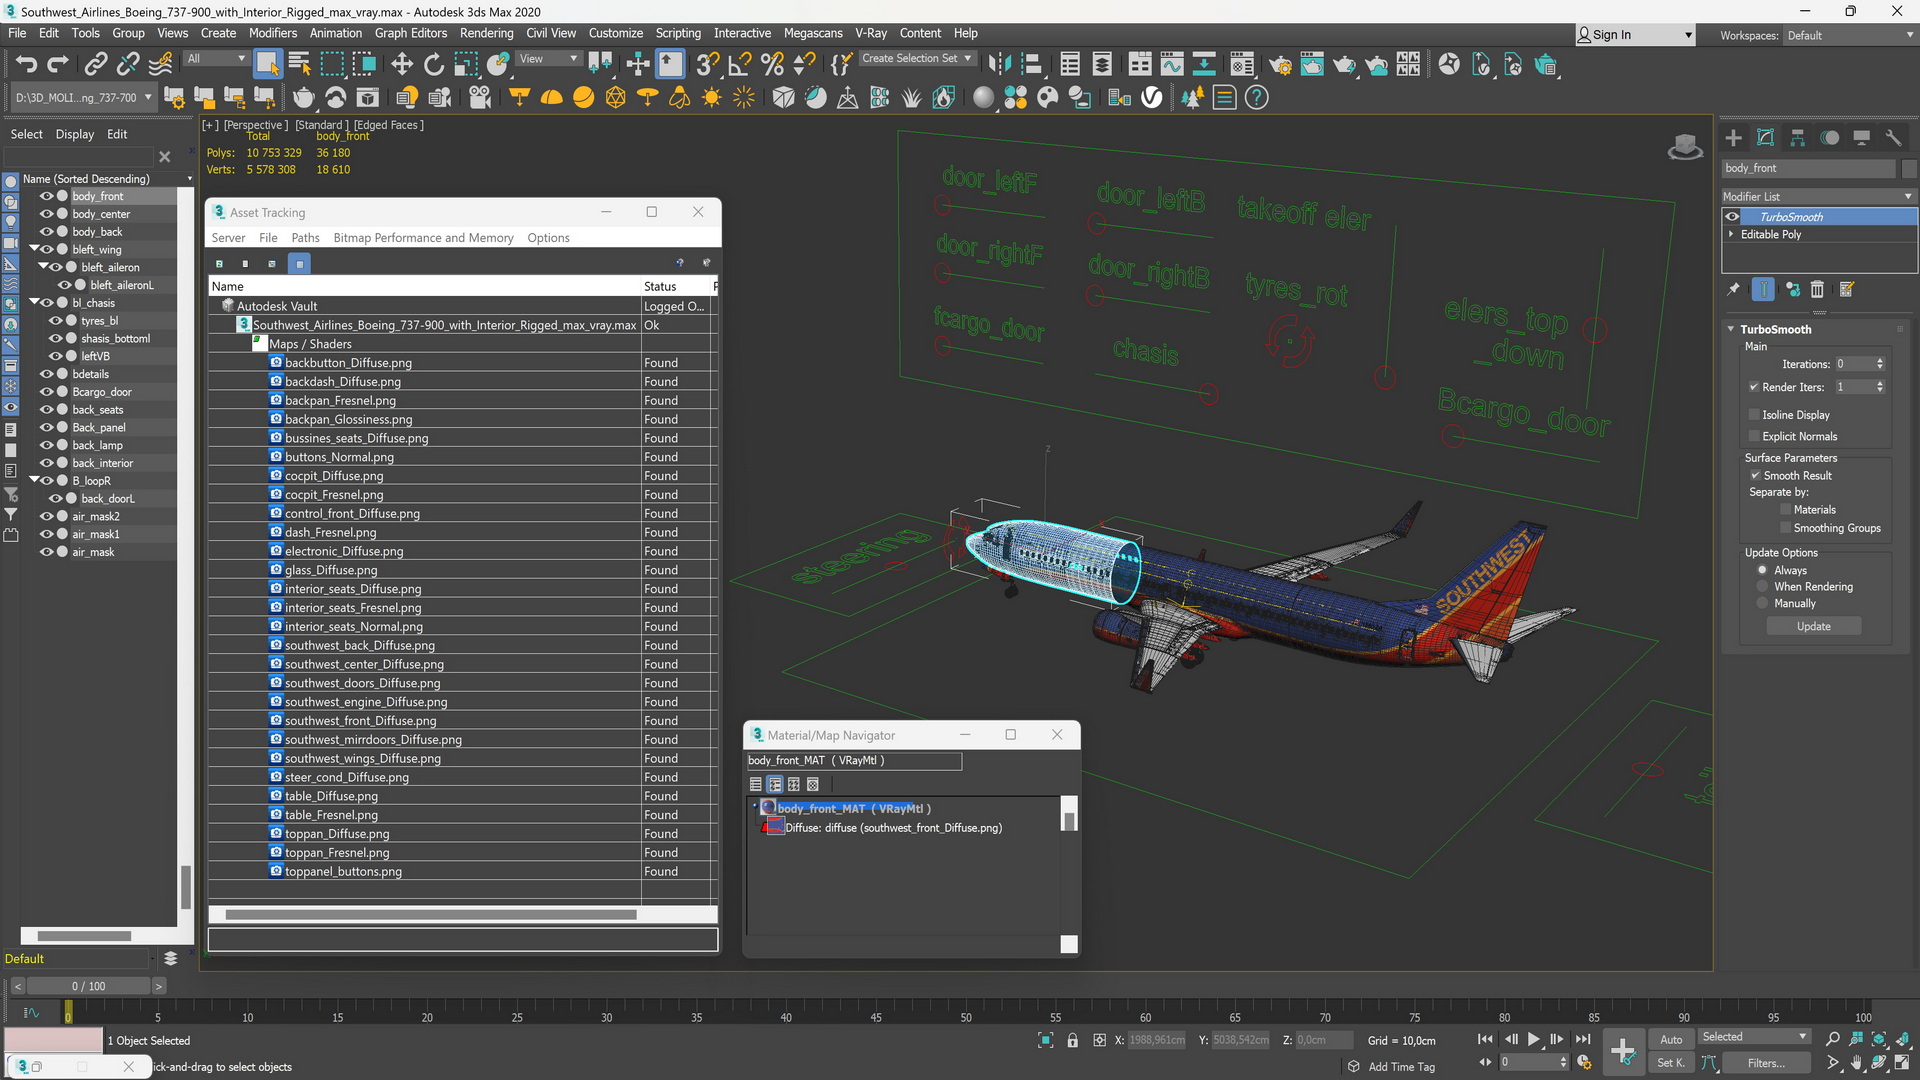1920x1080 pixels.
Task: Open the Modifiers menu
Action: 273,33
